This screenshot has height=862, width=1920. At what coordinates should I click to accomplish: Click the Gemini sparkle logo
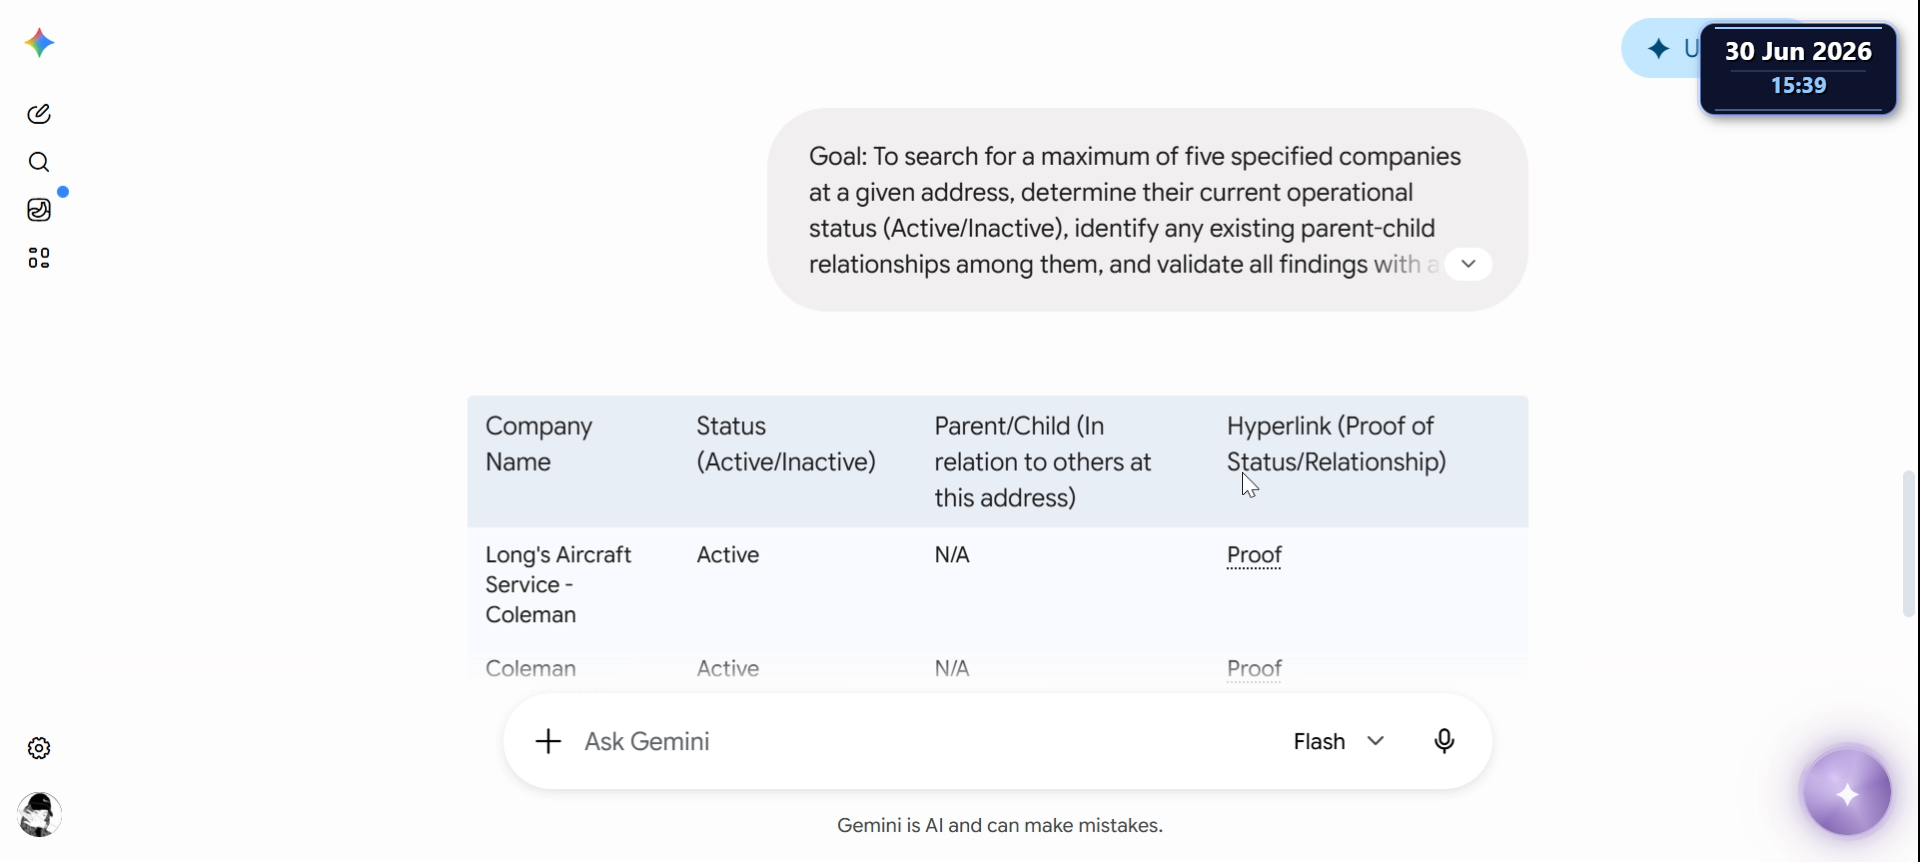(39, 43)
